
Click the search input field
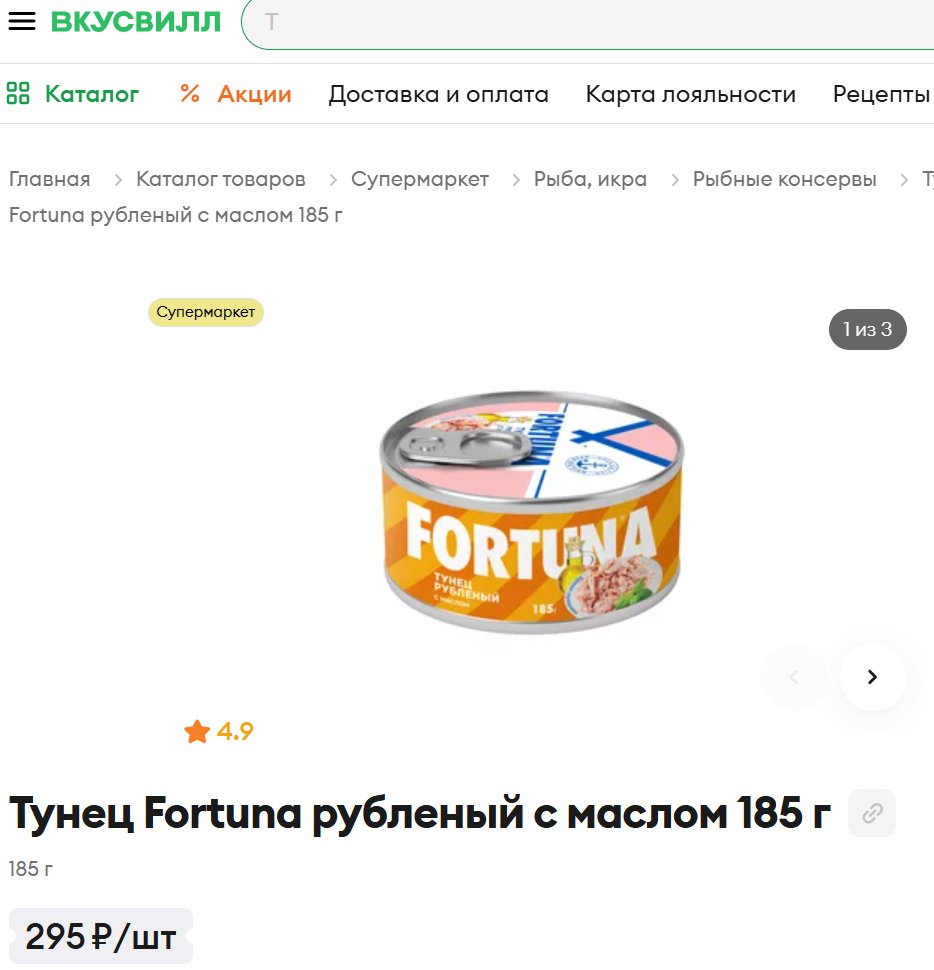coord(588,23)
